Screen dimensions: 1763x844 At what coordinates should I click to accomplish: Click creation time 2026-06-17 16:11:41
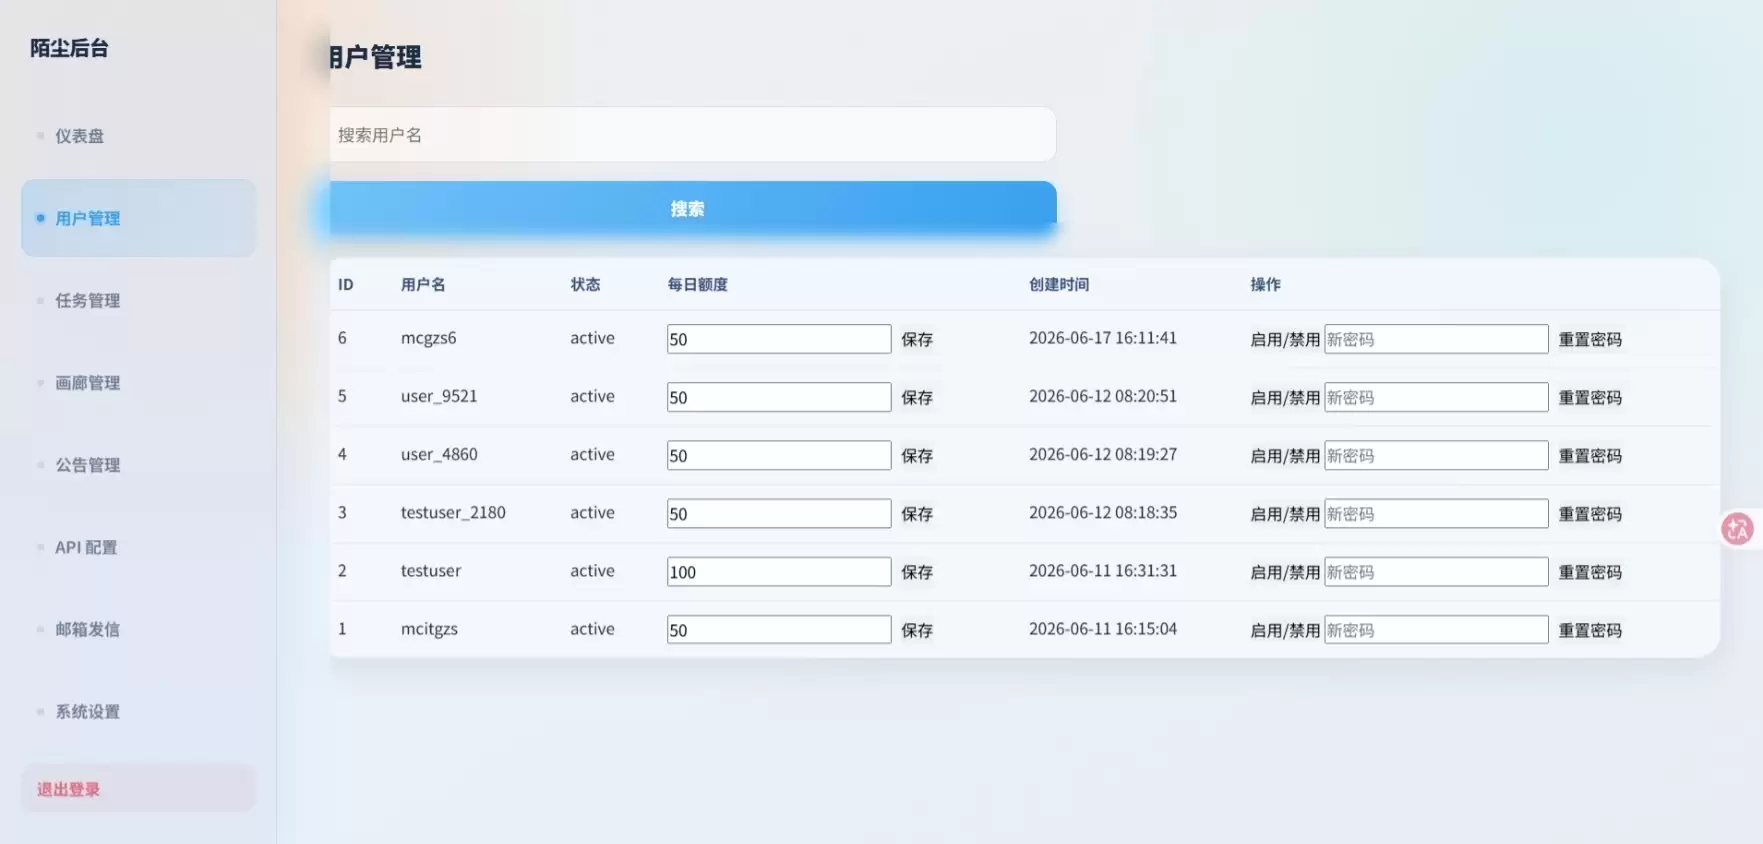click(x=1103, y=338)
